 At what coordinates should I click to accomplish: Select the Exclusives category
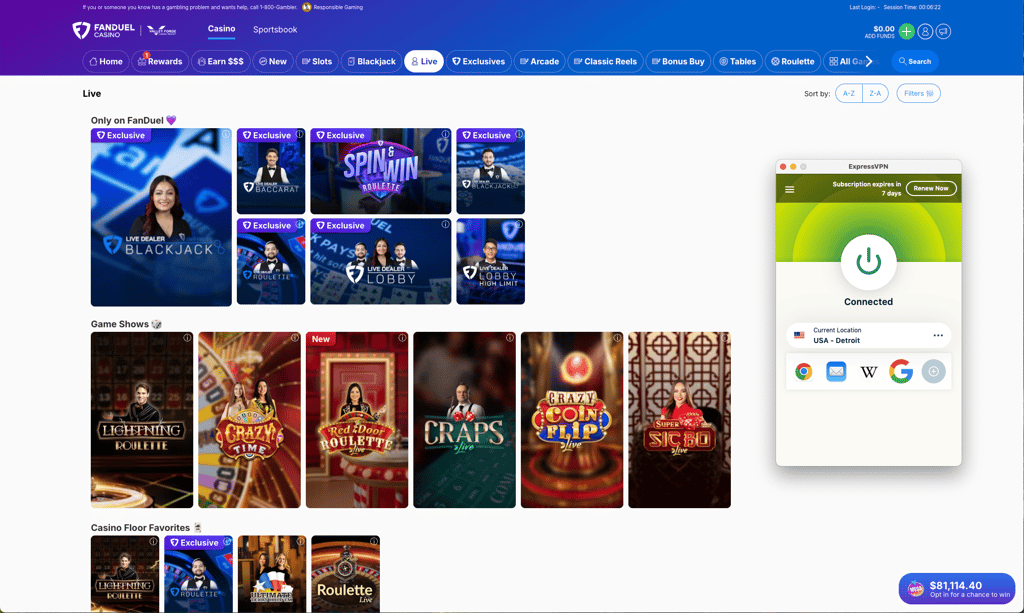479,61
